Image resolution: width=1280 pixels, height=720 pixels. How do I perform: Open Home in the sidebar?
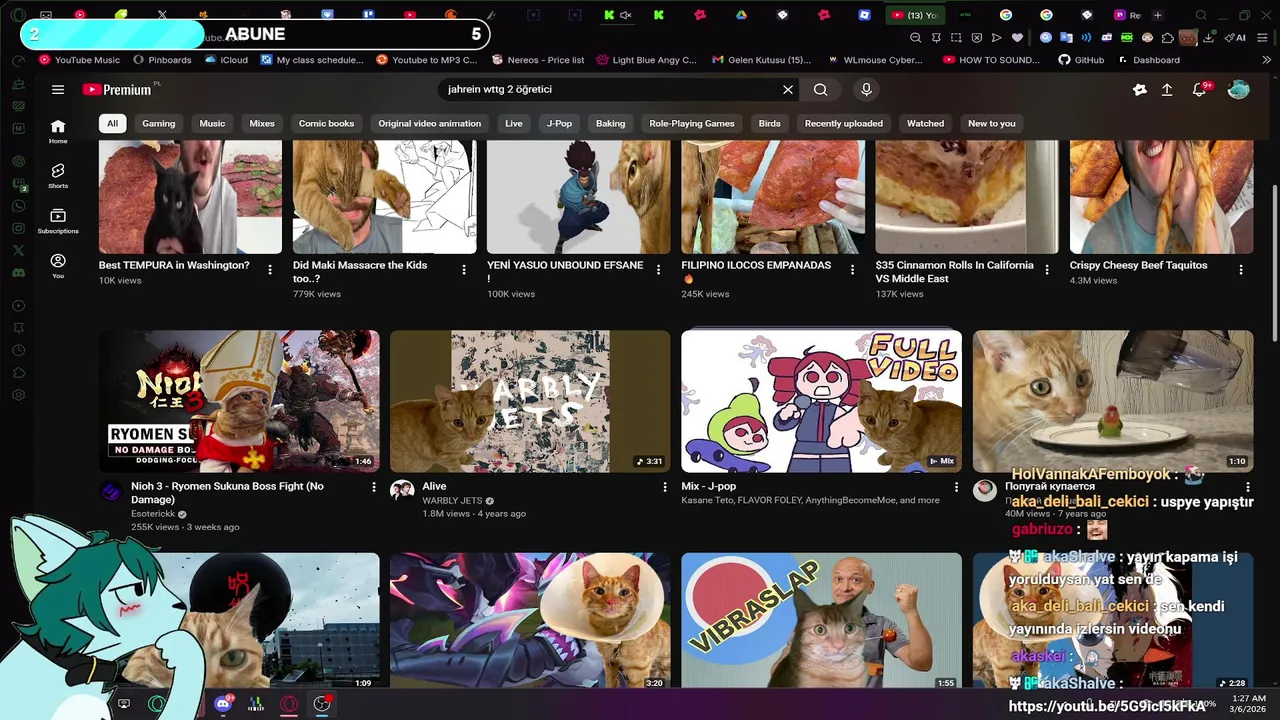(x=58, y=131)
